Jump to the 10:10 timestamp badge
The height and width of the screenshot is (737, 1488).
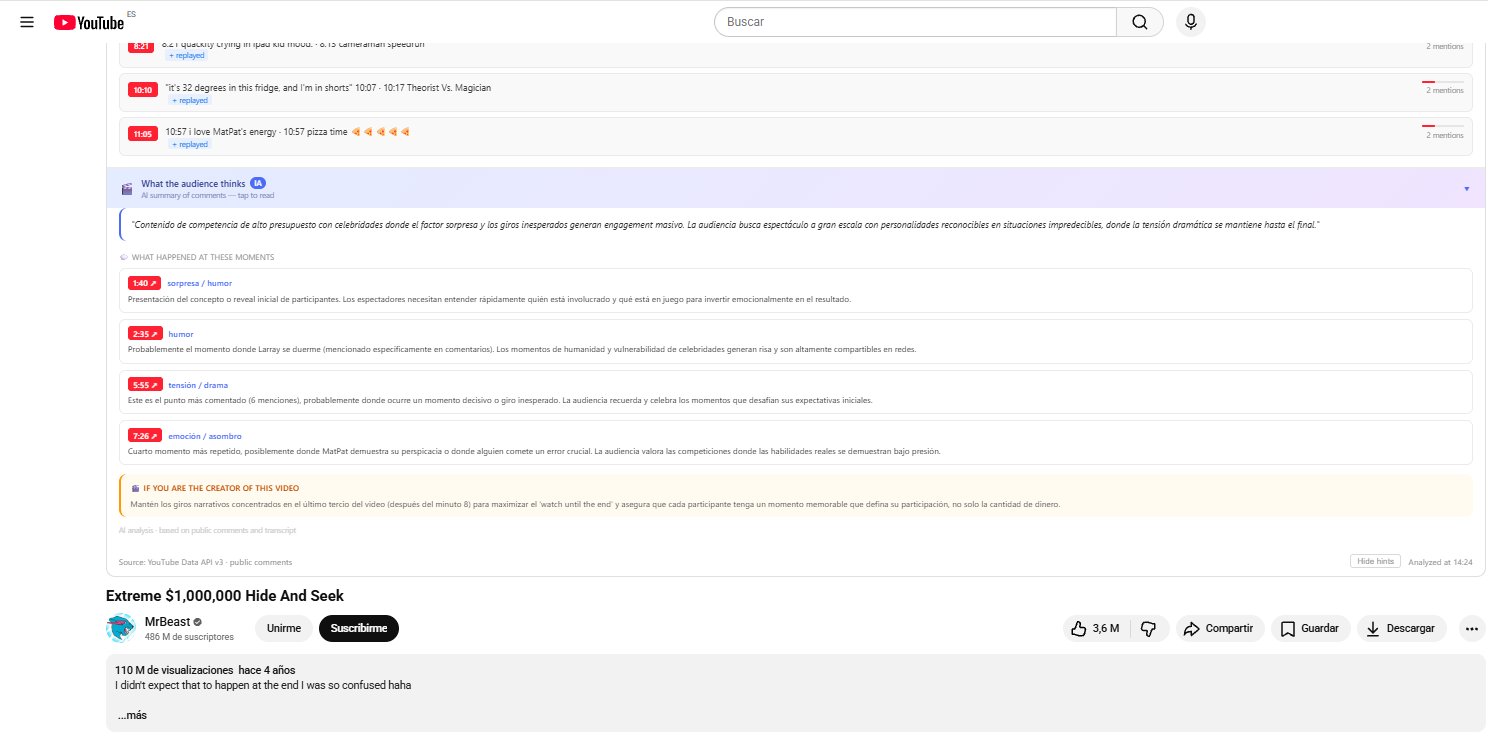[141, 90]
